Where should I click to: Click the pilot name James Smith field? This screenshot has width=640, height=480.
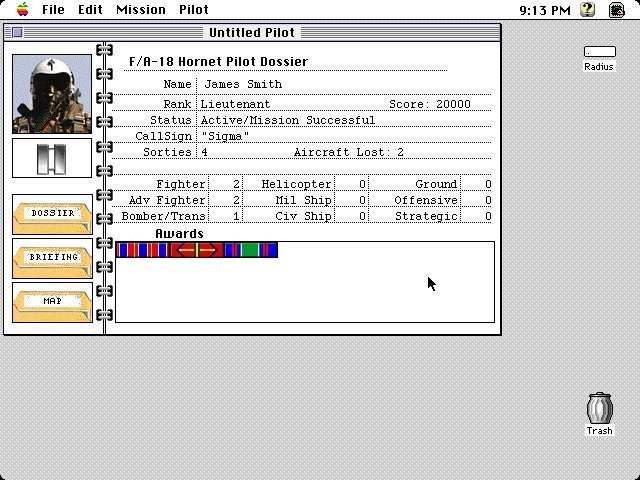(243, 85)
